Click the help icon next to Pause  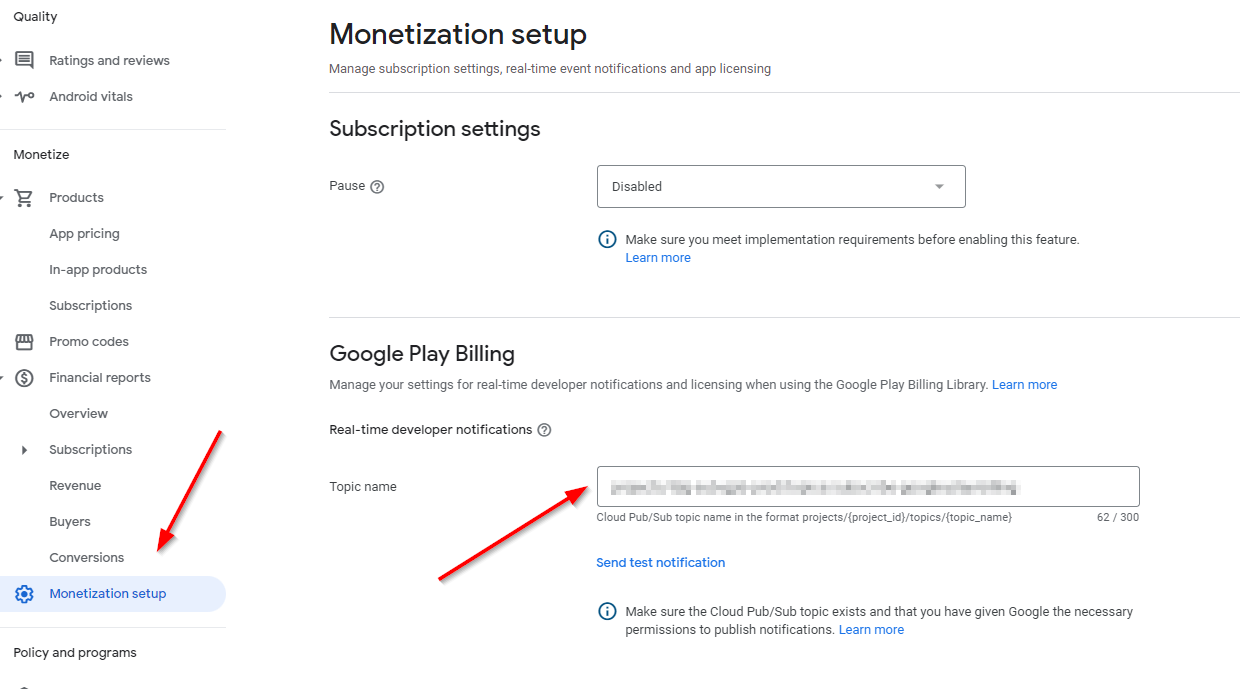click(x=377, y=187)
